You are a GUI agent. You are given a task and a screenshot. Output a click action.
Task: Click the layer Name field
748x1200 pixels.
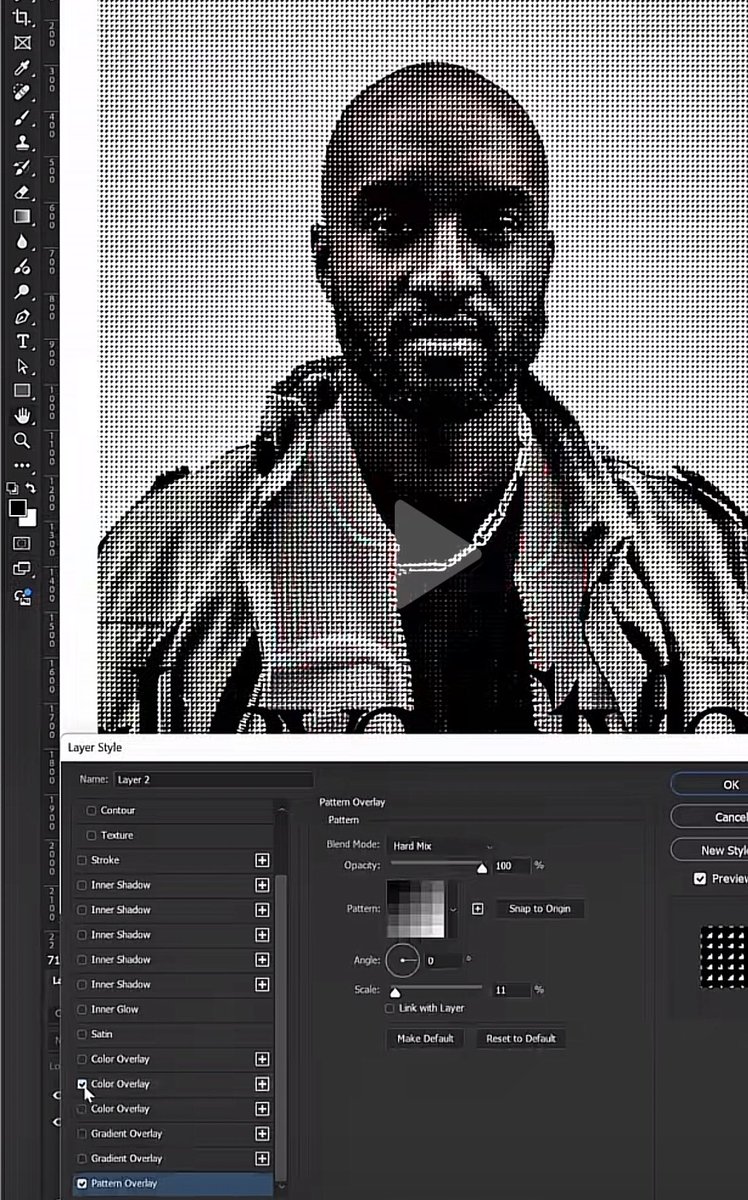pyautogui.click(x=213, y=779)
